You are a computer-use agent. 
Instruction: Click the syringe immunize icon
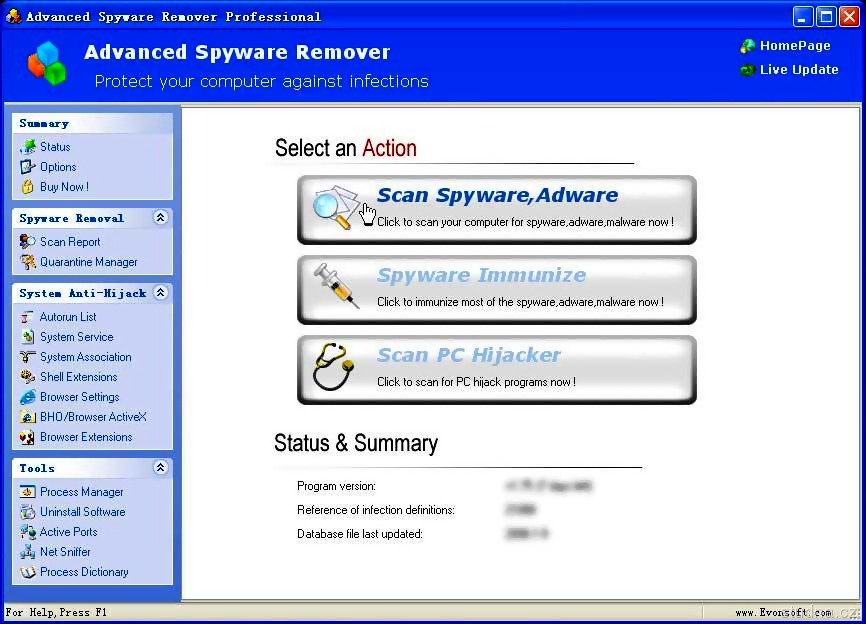click(x=336, y=285)
